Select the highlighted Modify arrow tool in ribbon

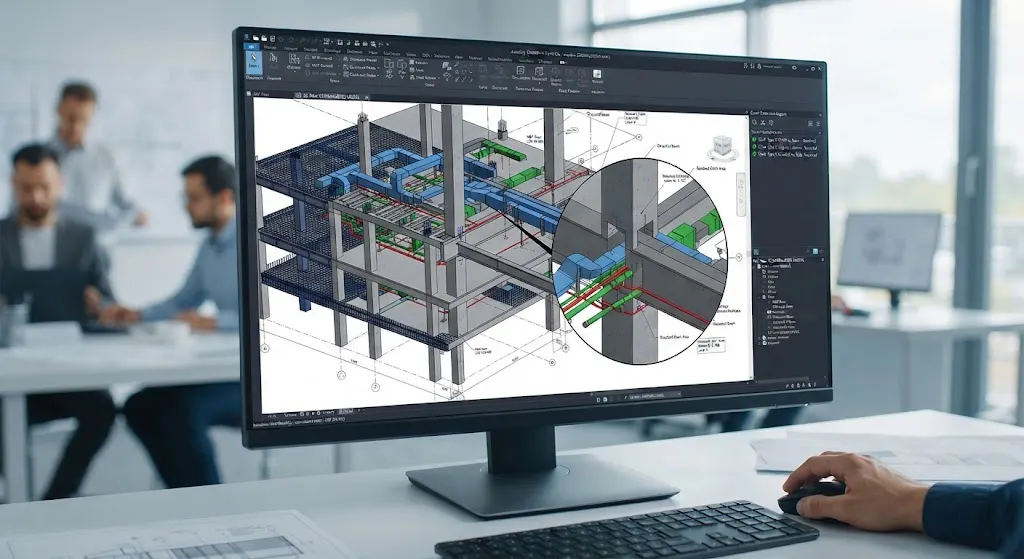pyautogui.click(x=253, y=61)
